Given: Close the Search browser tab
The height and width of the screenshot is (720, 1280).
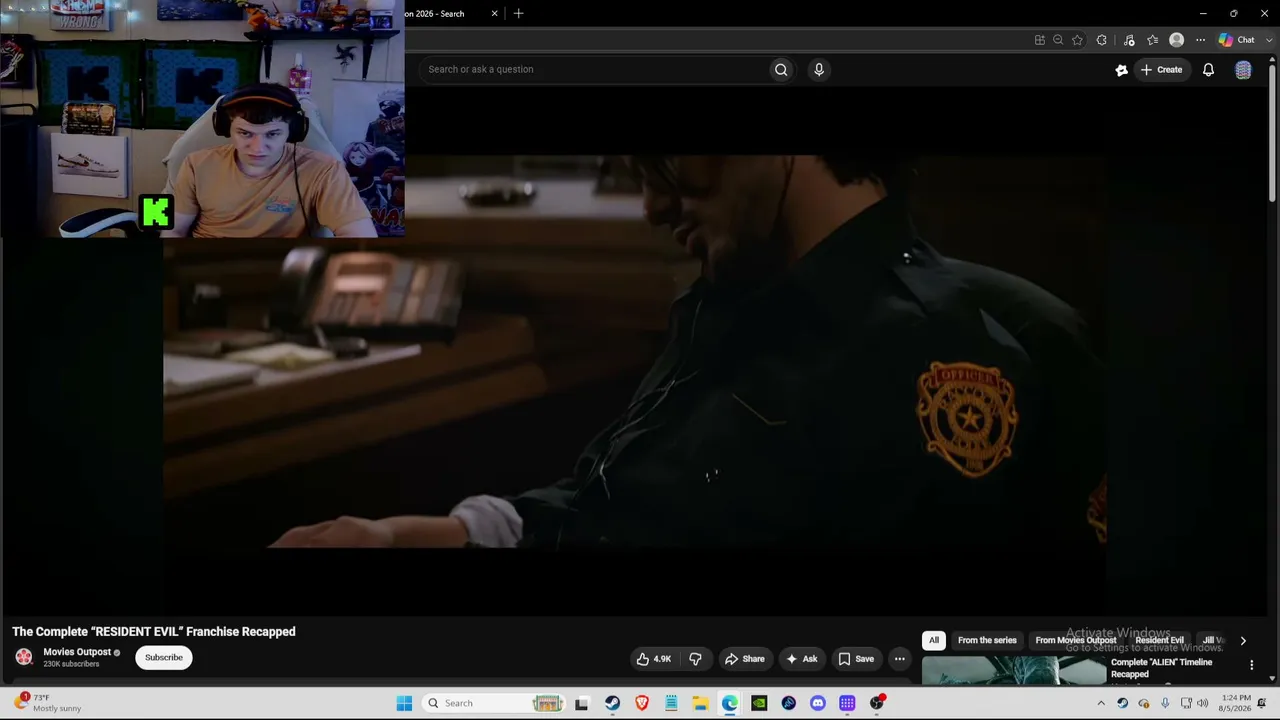Looking at the screenshot, I should [x=494, y=14].
